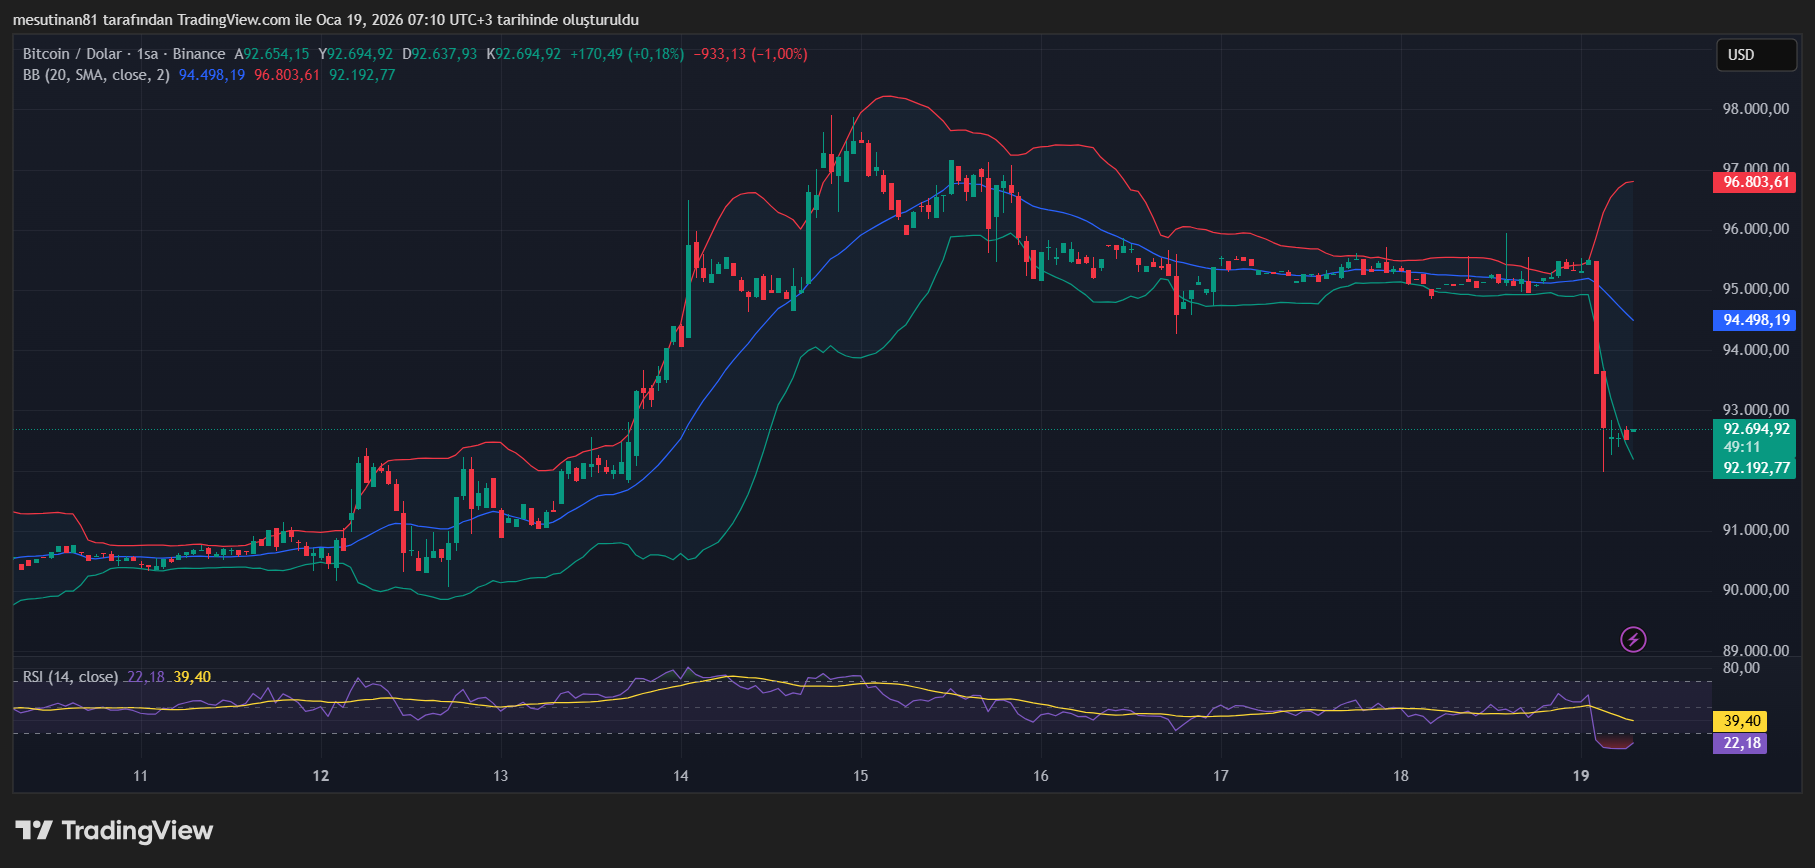Viewport: 1815px width, 868px height.
Task: Click the purple lightning bolt icon
Action: 1633,639
